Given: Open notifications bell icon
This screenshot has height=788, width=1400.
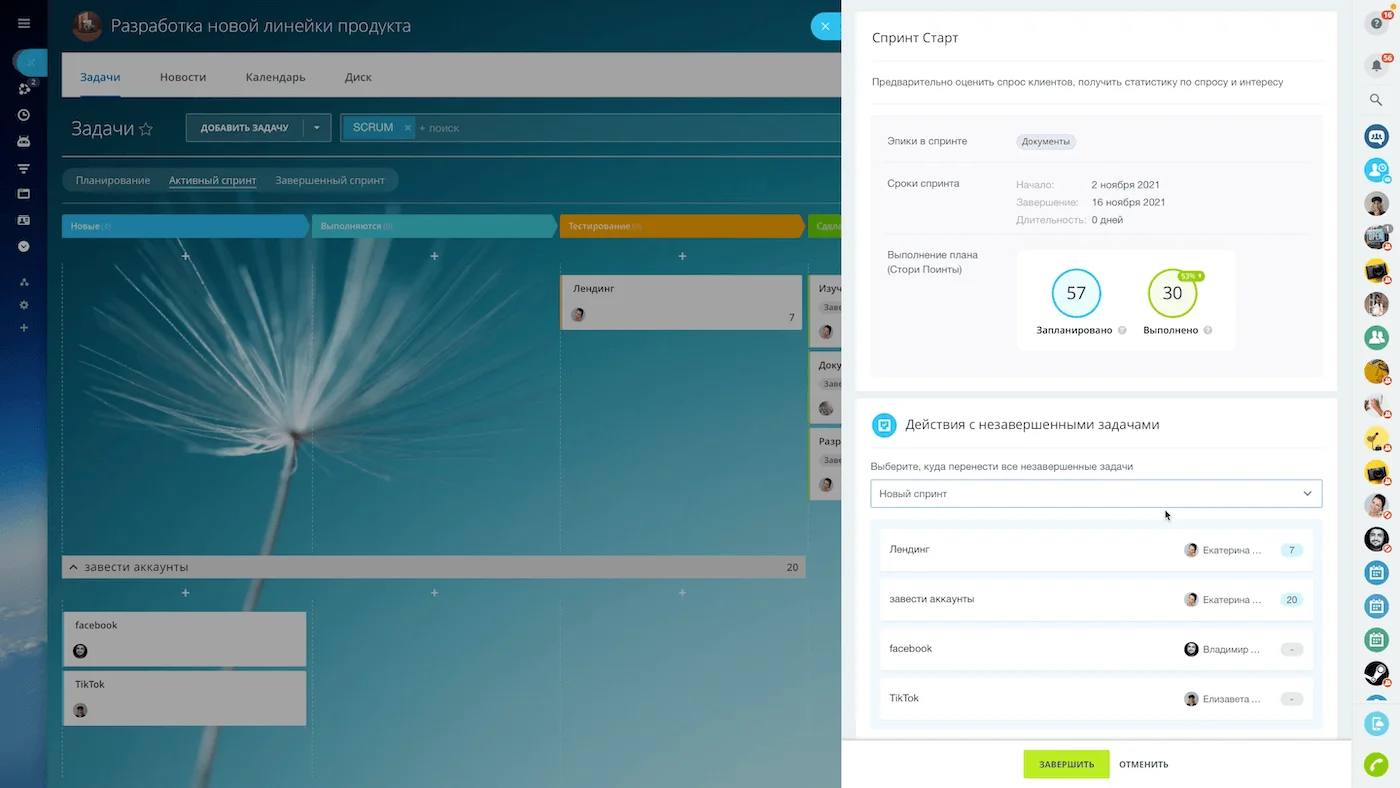Looking at the screenshot, I should (x=1376, y=66).
